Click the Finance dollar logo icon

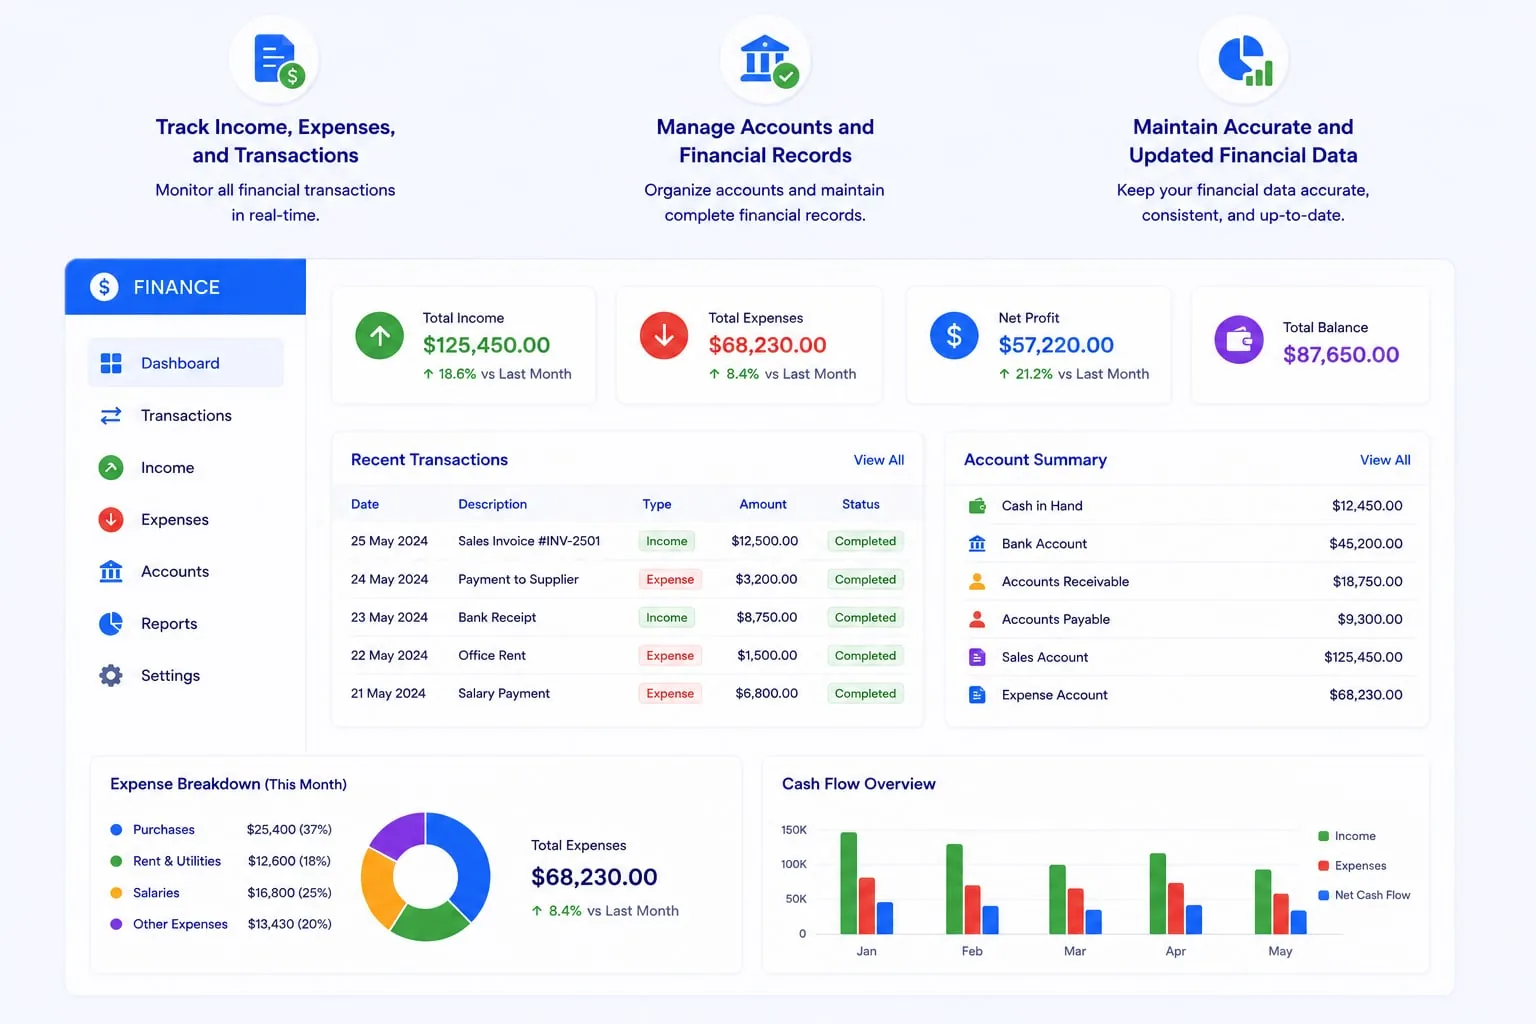[104, 287]
